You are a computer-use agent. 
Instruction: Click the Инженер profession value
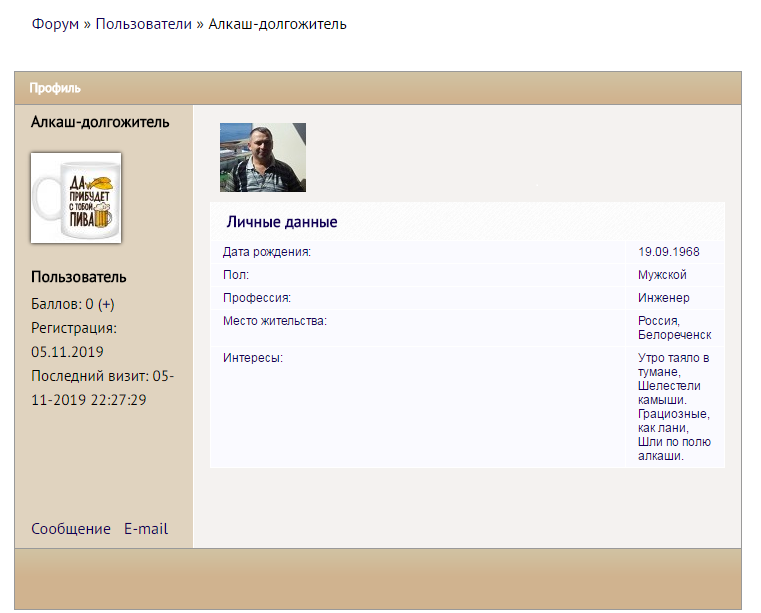[663, 298]
